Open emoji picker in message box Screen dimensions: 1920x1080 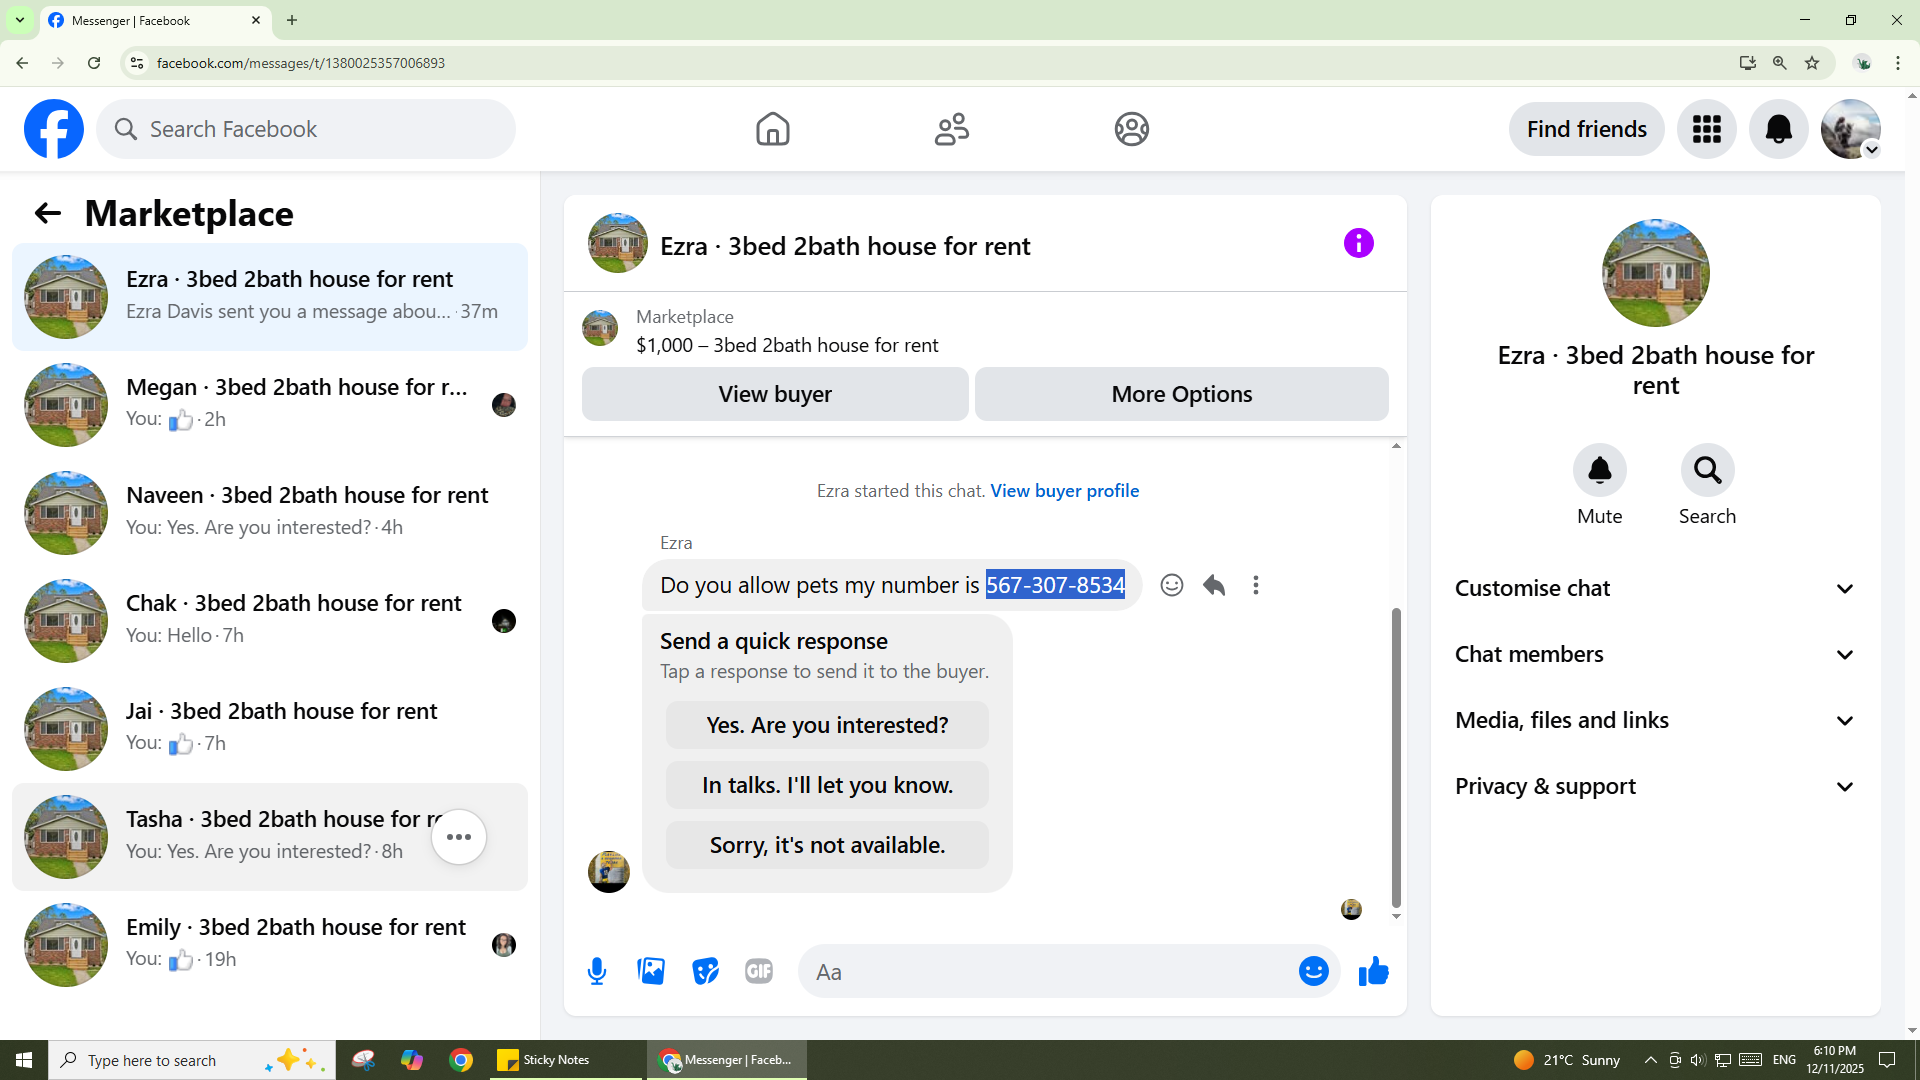[x=1313, y=971]
